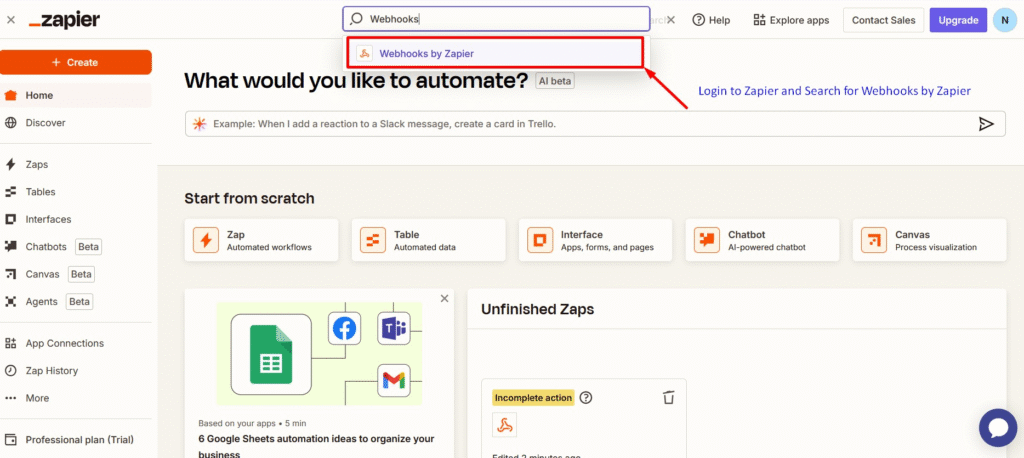Click the Microsoft Teams icon in illustration
The width and height of the screenshot is (1024, 458).
tap(394, 329)
